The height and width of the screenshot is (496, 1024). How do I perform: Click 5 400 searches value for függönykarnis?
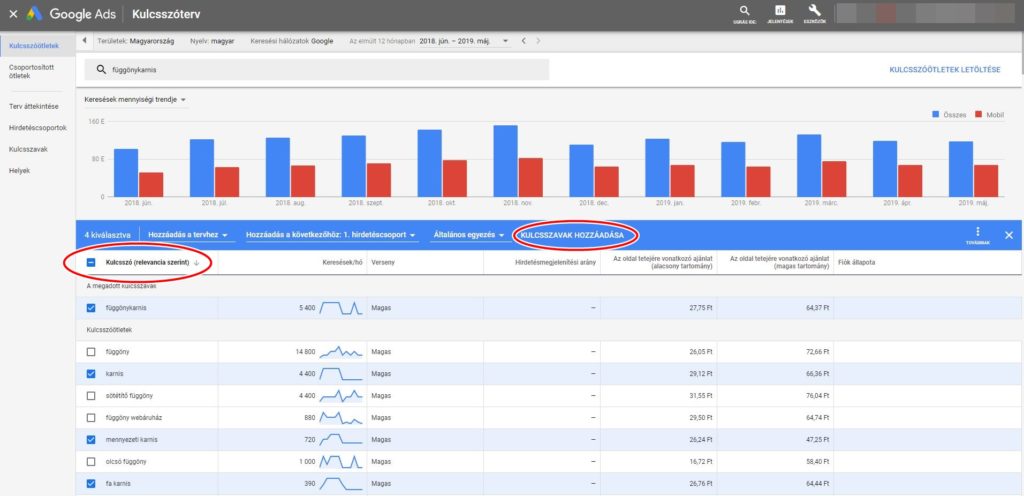[306, 307]
